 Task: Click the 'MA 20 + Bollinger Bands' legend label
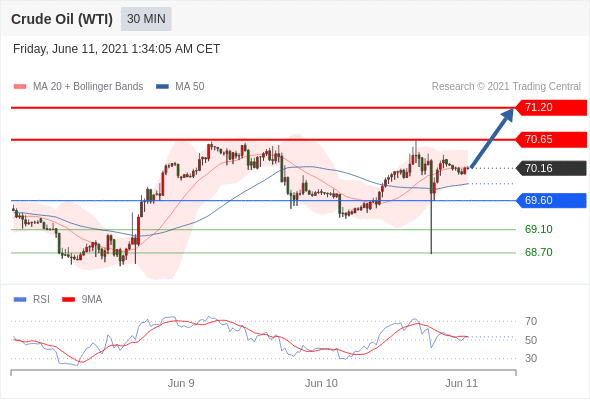[x=88, y=87]
